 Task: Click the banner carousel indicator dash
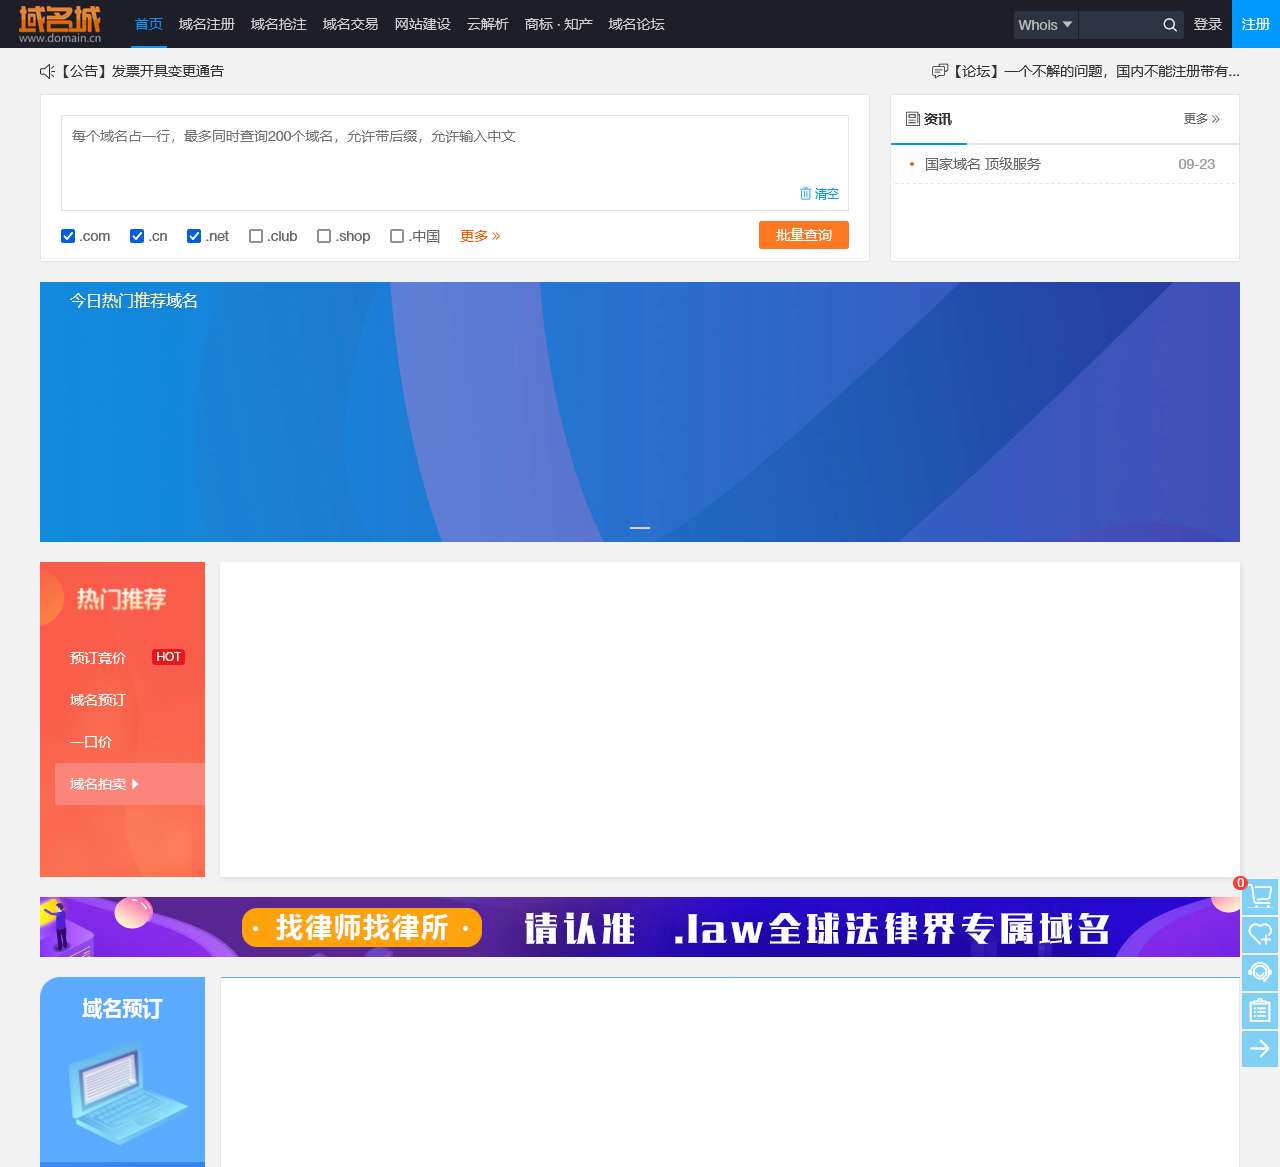[x=639, y=527]
